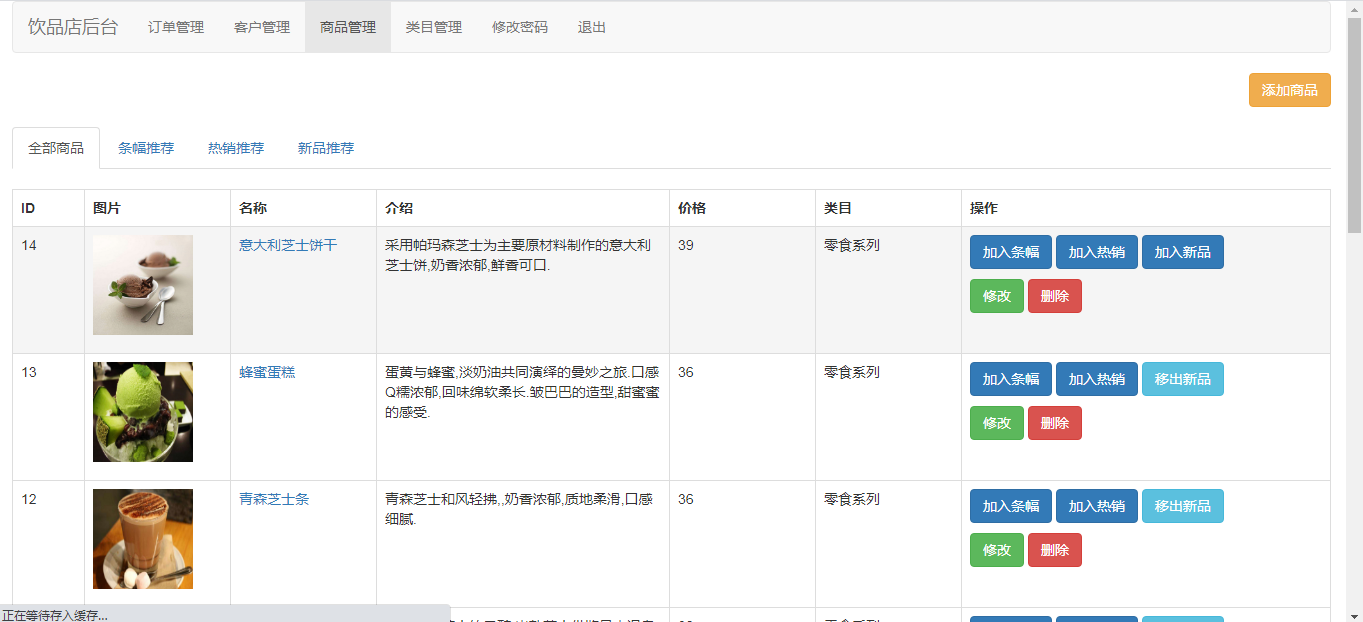Open the 意大利芝士饼干 product link

pos(288,245)
